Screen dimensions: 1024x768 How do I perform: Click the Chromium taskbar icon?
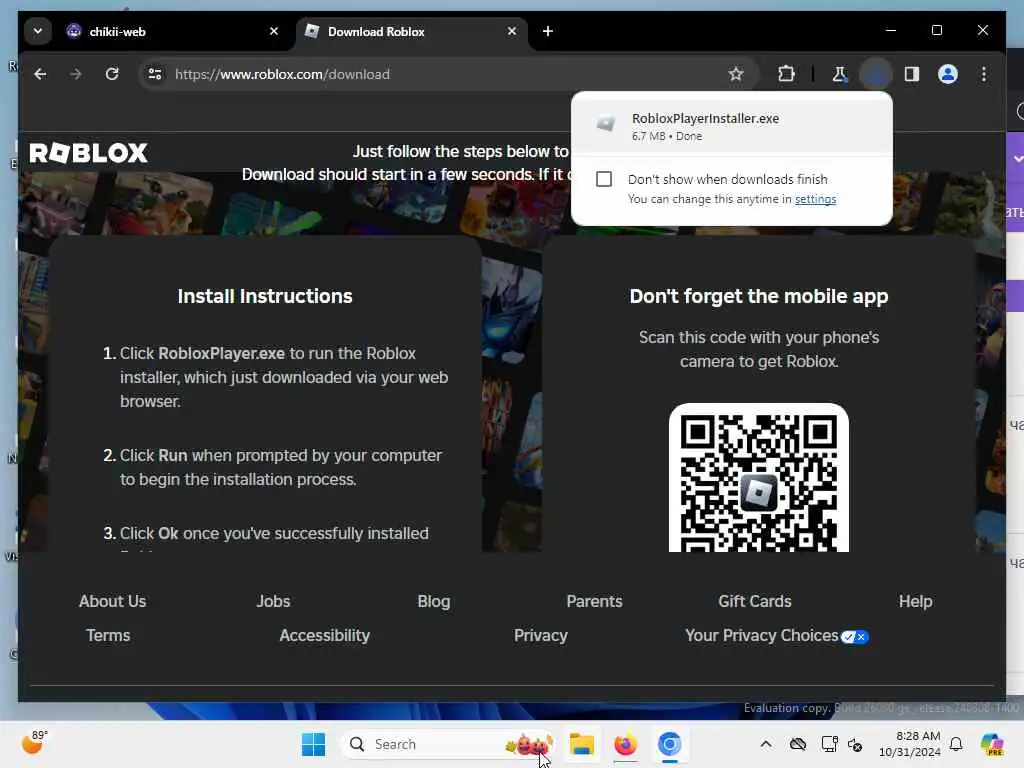click(669, 744)
